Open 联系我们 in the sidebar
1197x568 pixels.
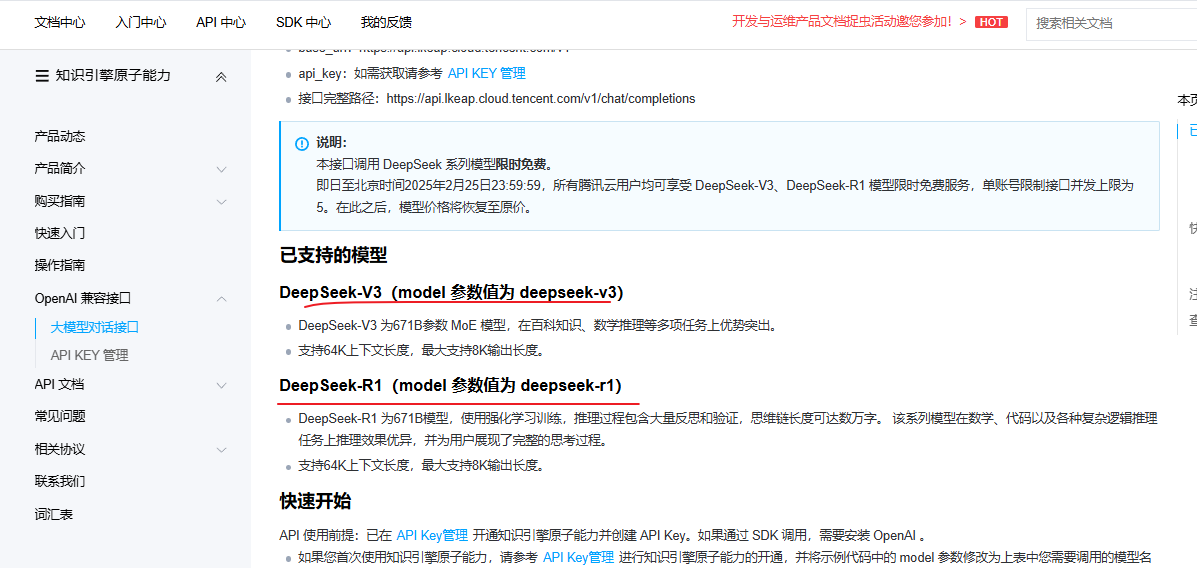60,481
